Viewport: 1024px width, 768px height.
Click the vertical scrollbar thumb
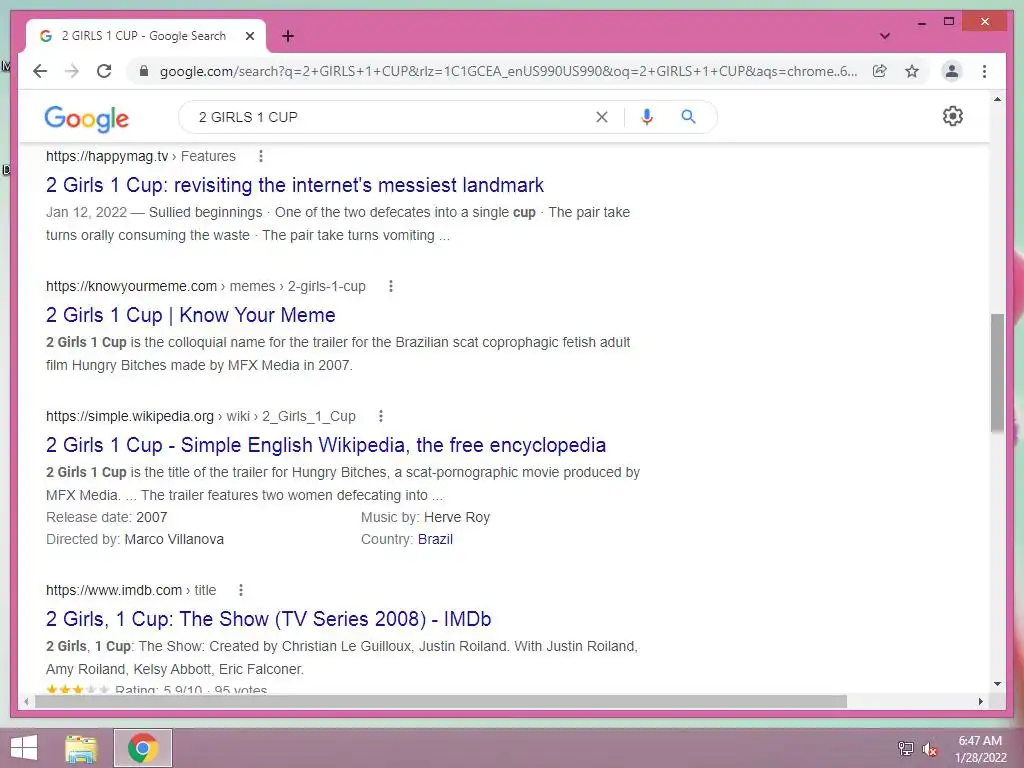coord(997,372)
